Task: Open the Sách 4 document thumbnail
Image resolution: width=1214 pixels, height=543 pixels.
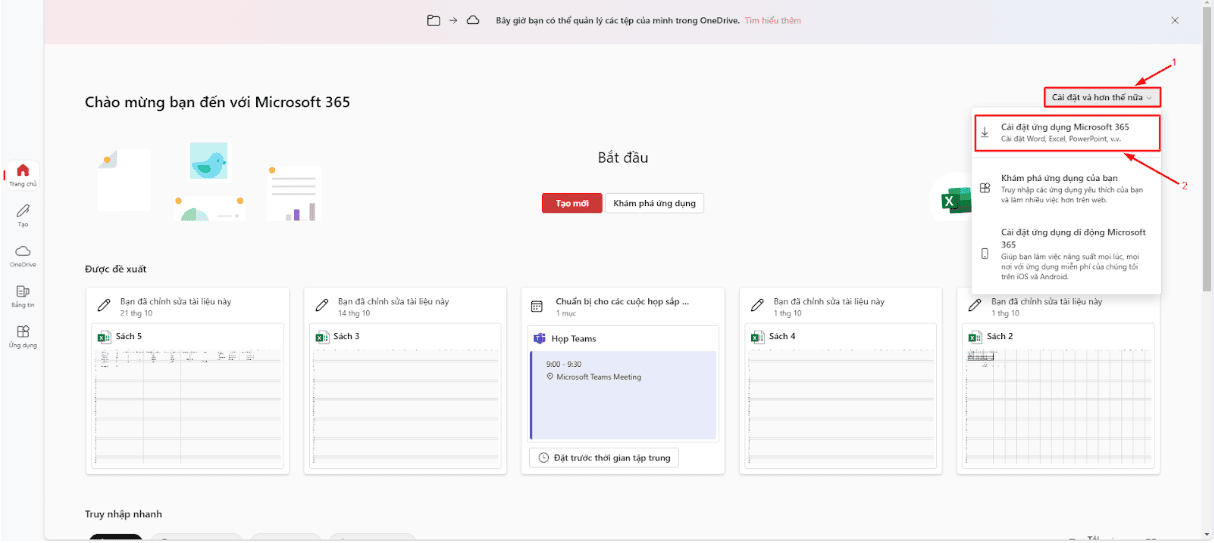Action: 840,396
